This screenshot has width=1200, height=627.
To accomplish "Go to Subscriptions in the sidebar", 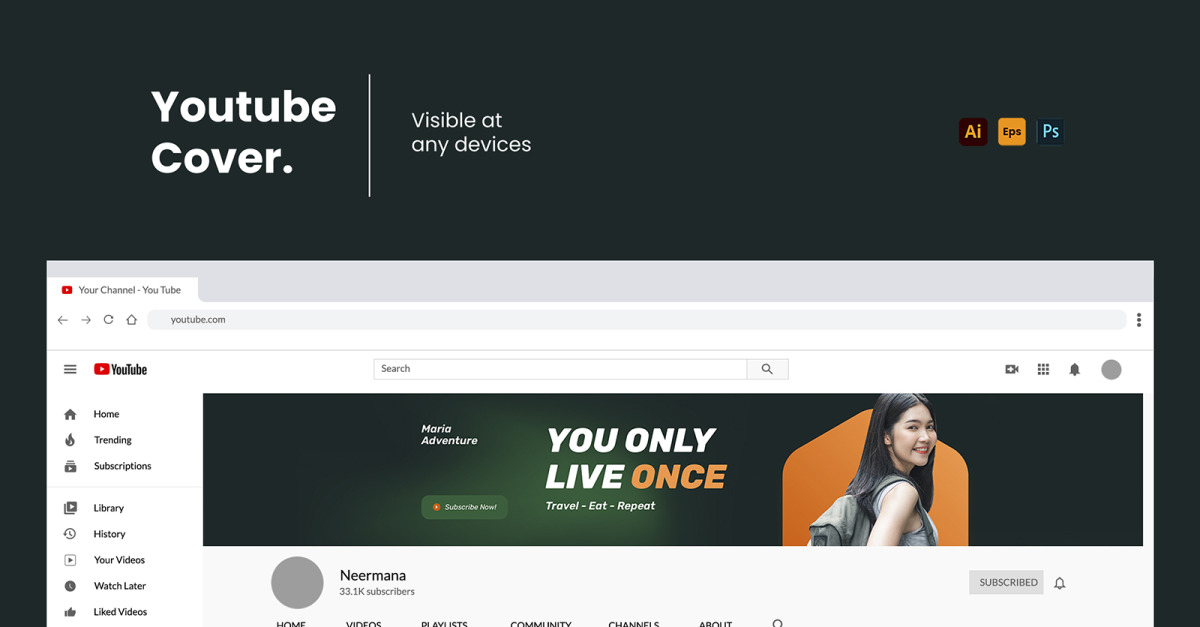I will click(122, 465).
